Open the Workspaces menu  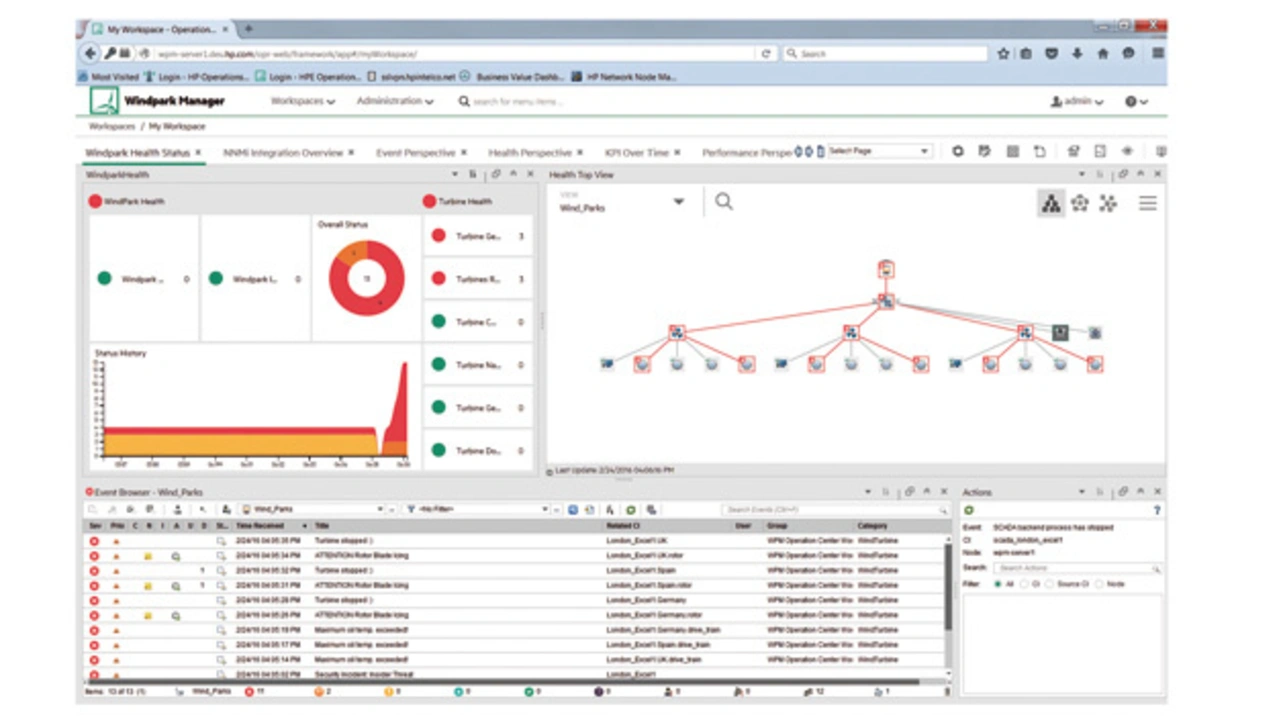(x=302, y=102)
